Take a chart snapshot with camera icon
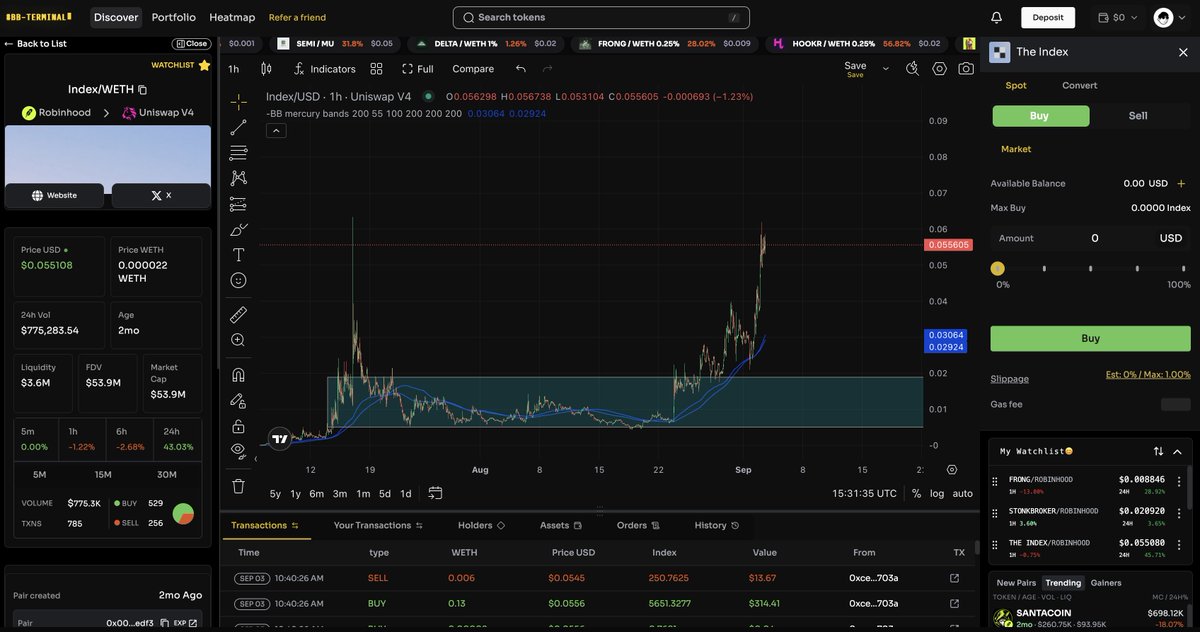Image resolution: width=1200 pixels, height=632 pixels. pyautogui.click(x=966, y=69)
